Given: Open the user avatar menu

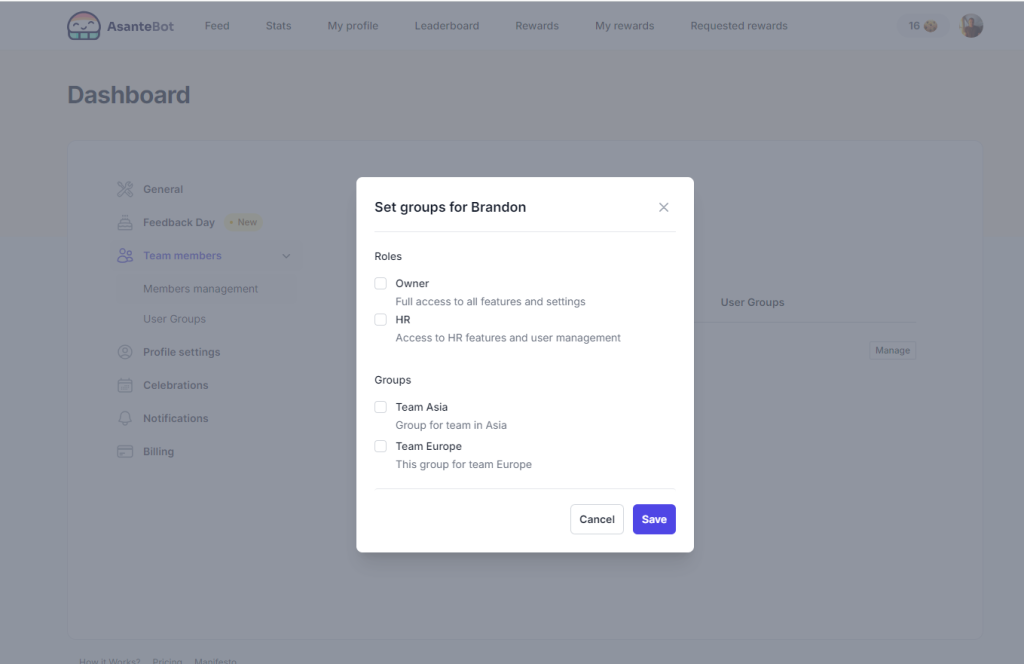Looking at the screenshot, I should coord(971,26).
